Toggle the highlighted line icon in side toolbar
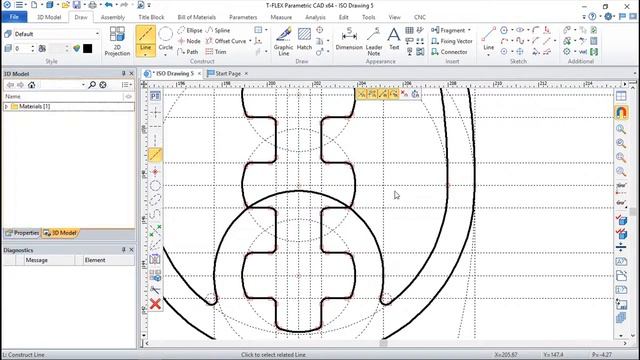 click(x=155, y=155)
